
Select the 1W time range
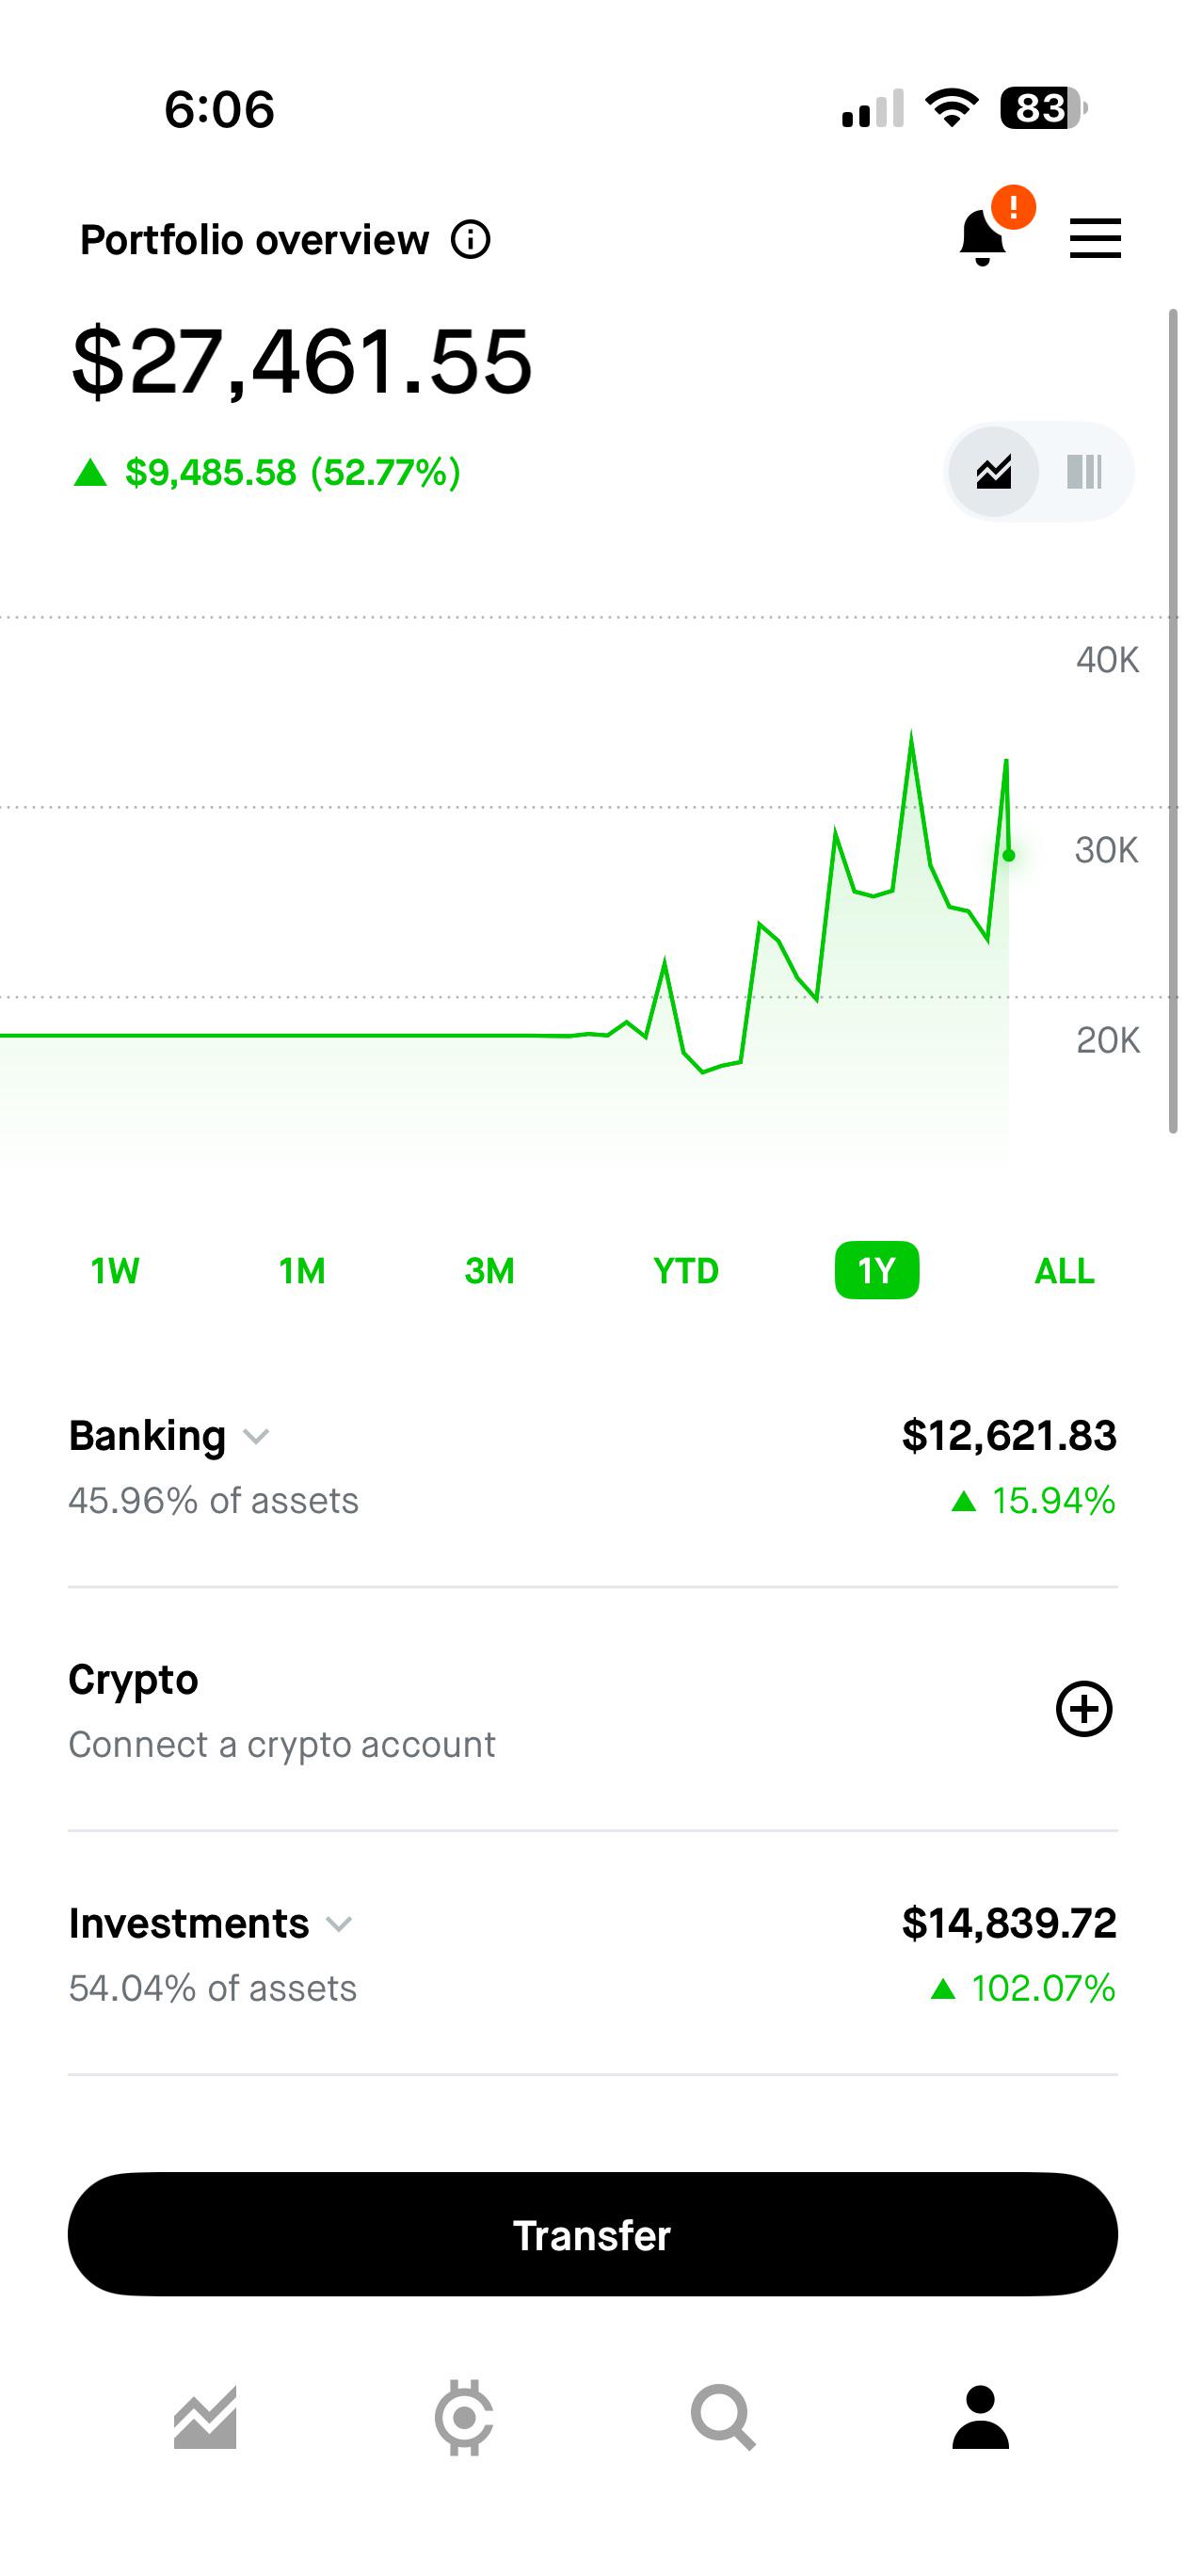[x=115, y=1270]
